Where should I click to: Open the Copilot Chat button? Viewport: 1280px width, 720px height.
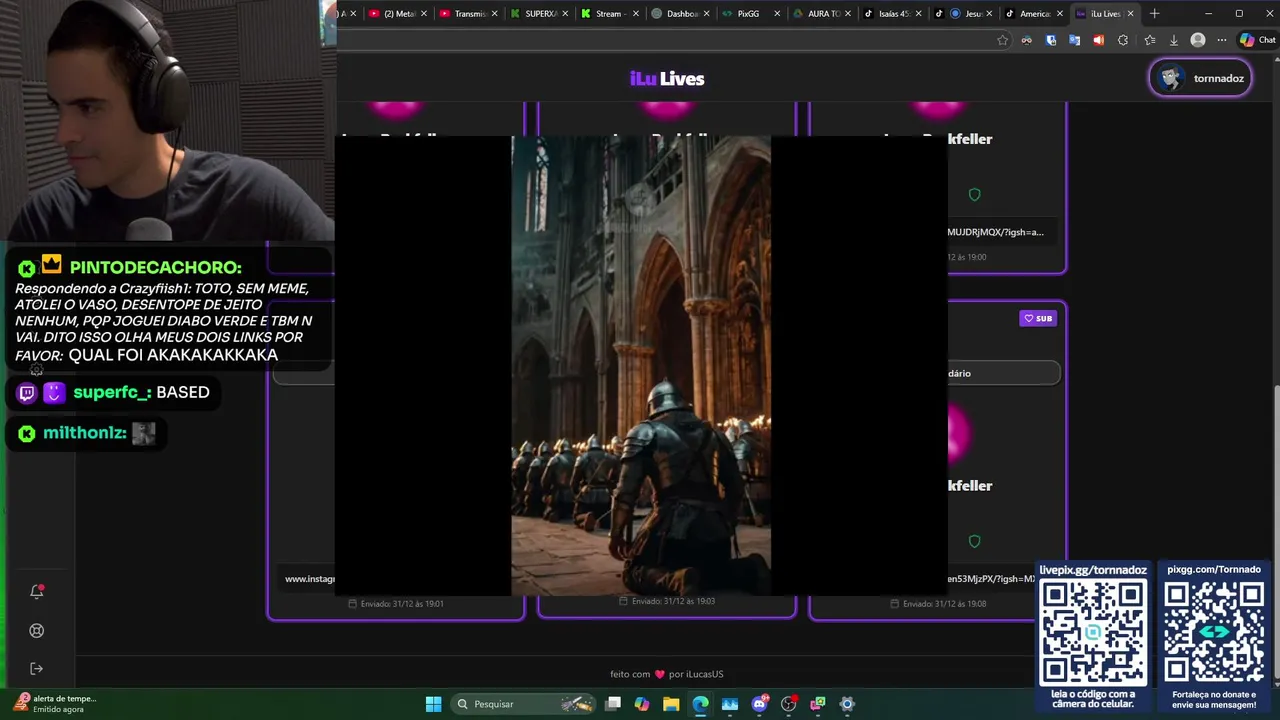tap(1257, 40)
